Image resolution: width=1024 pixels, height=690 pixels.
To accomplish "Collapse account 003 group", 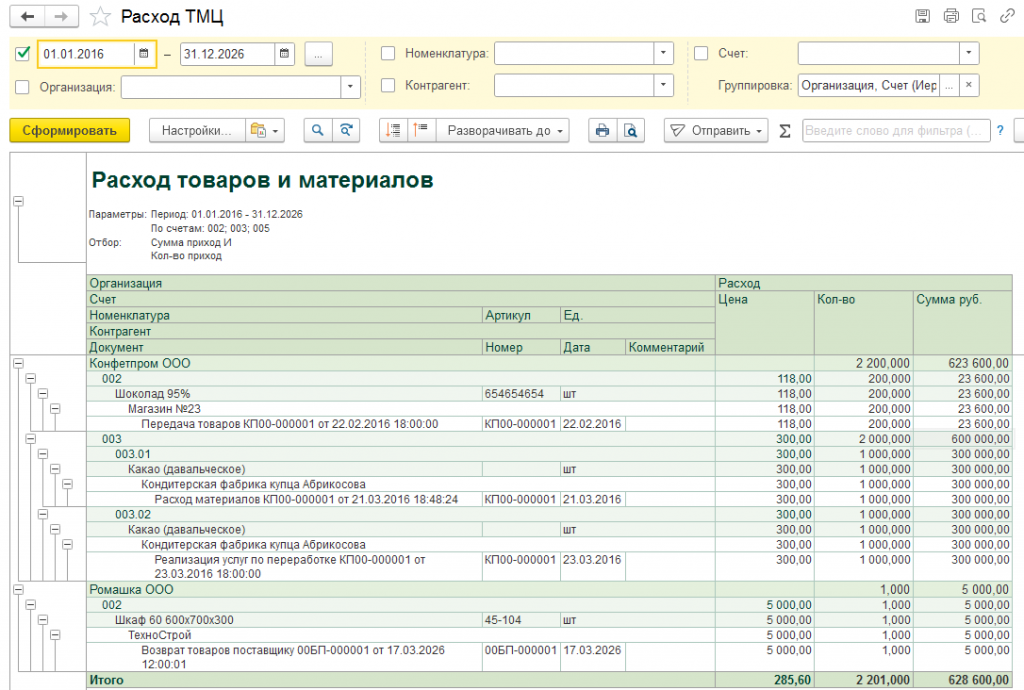I will click(x=31, y=439).
